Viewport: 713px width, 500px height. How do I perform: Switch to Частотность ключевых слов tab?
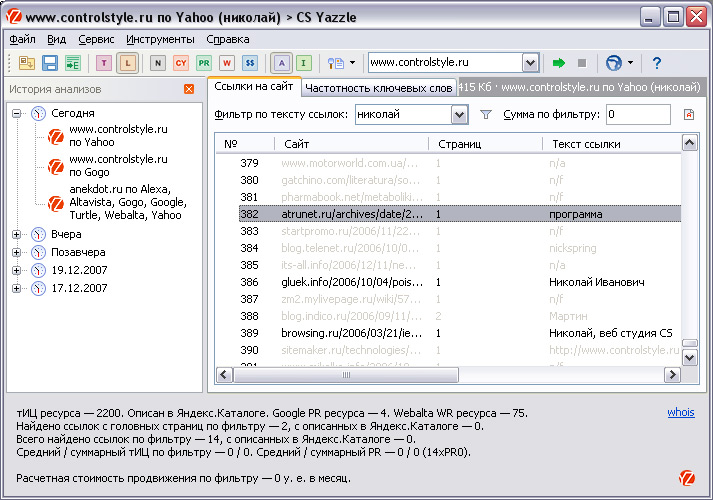[x=379, y=88]
